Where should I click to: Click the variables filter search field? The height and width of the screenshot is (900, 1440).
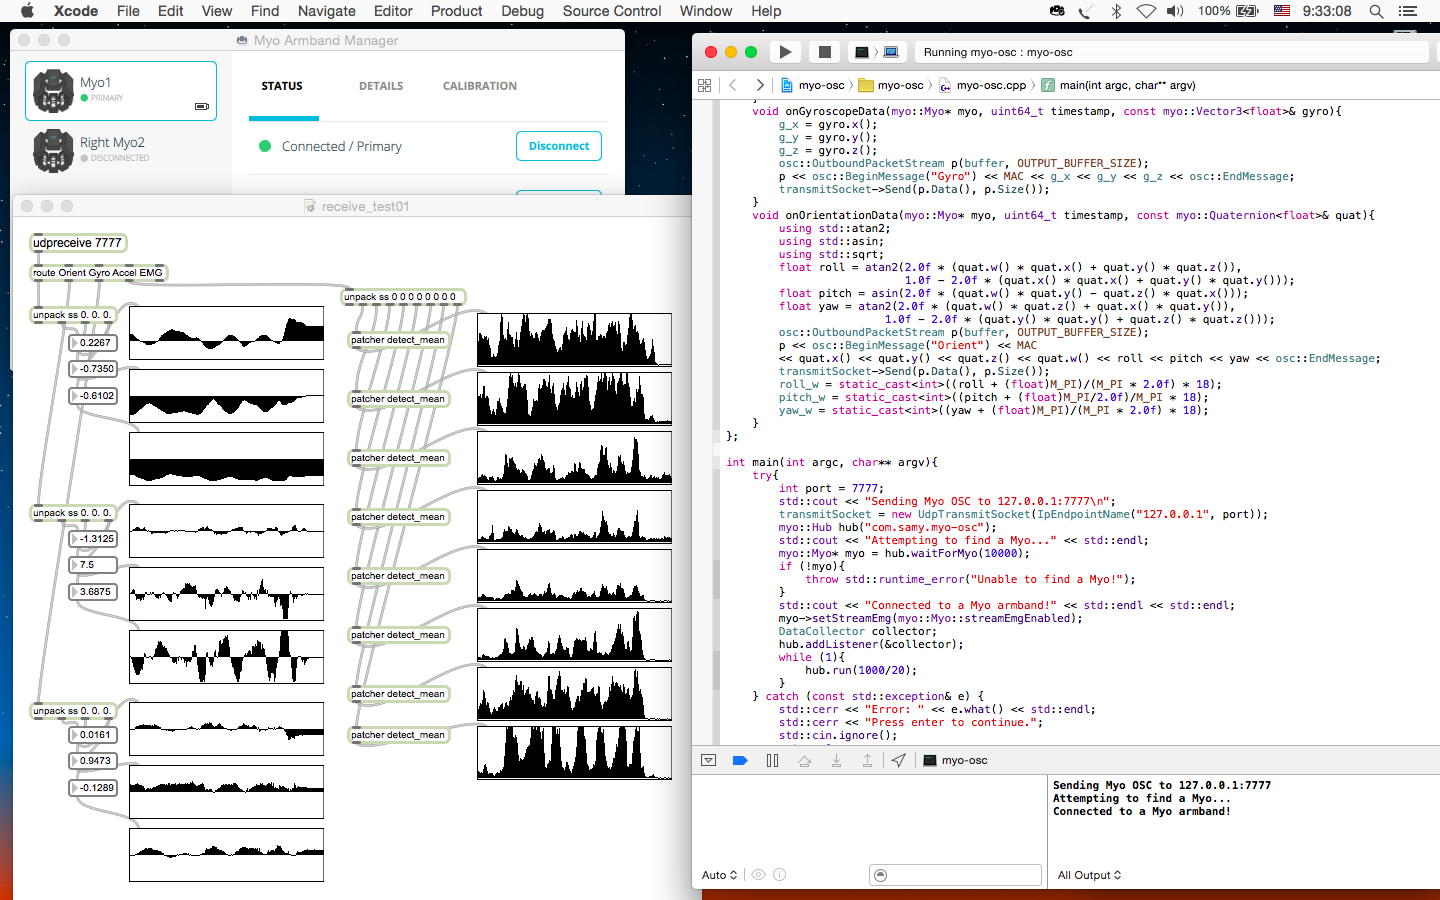(x=955, y=875)
